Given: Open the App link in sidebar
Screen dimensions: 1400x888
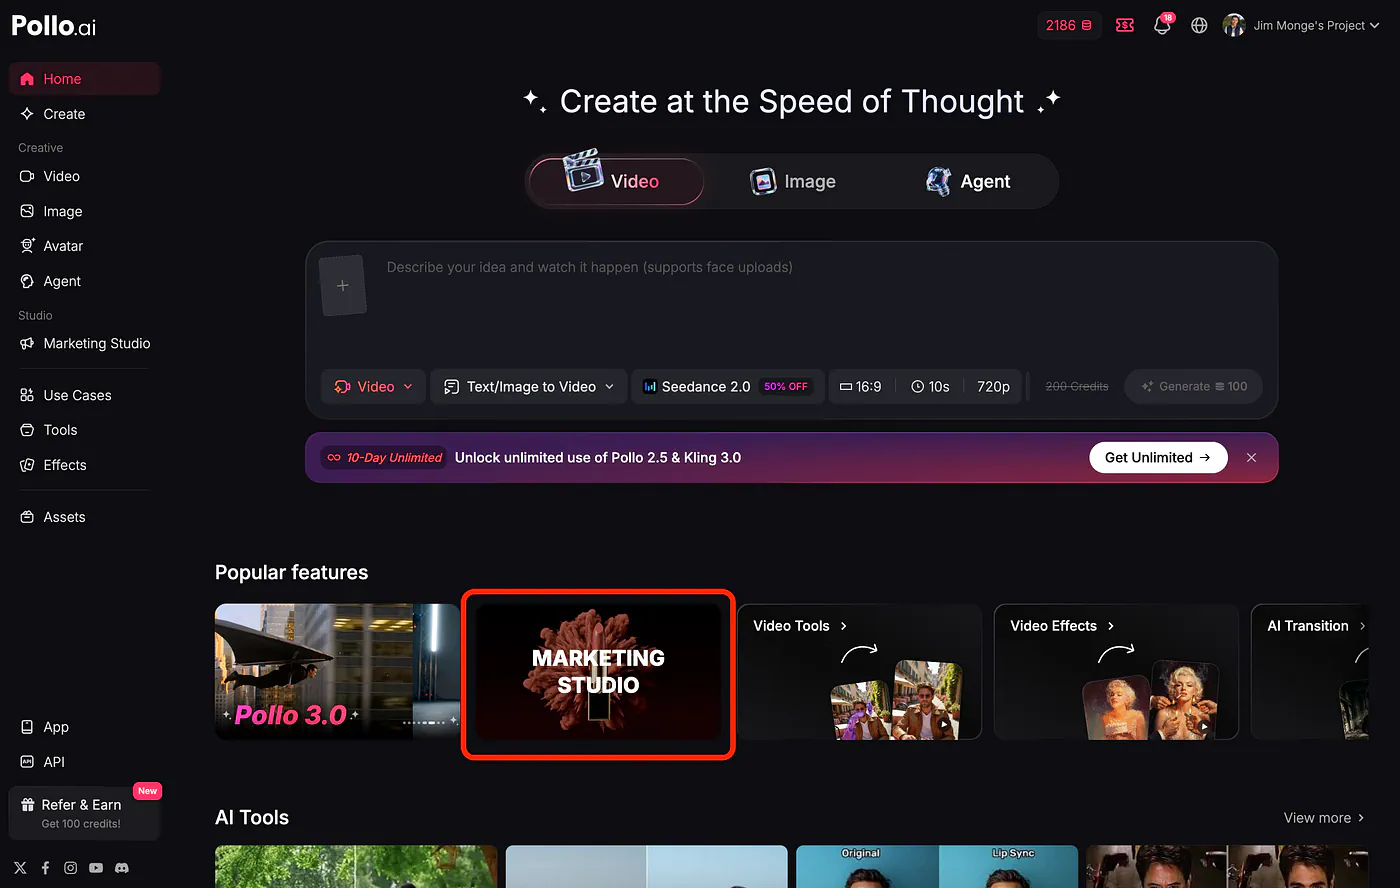Looking at the screenshot, I should coord(84,727).
